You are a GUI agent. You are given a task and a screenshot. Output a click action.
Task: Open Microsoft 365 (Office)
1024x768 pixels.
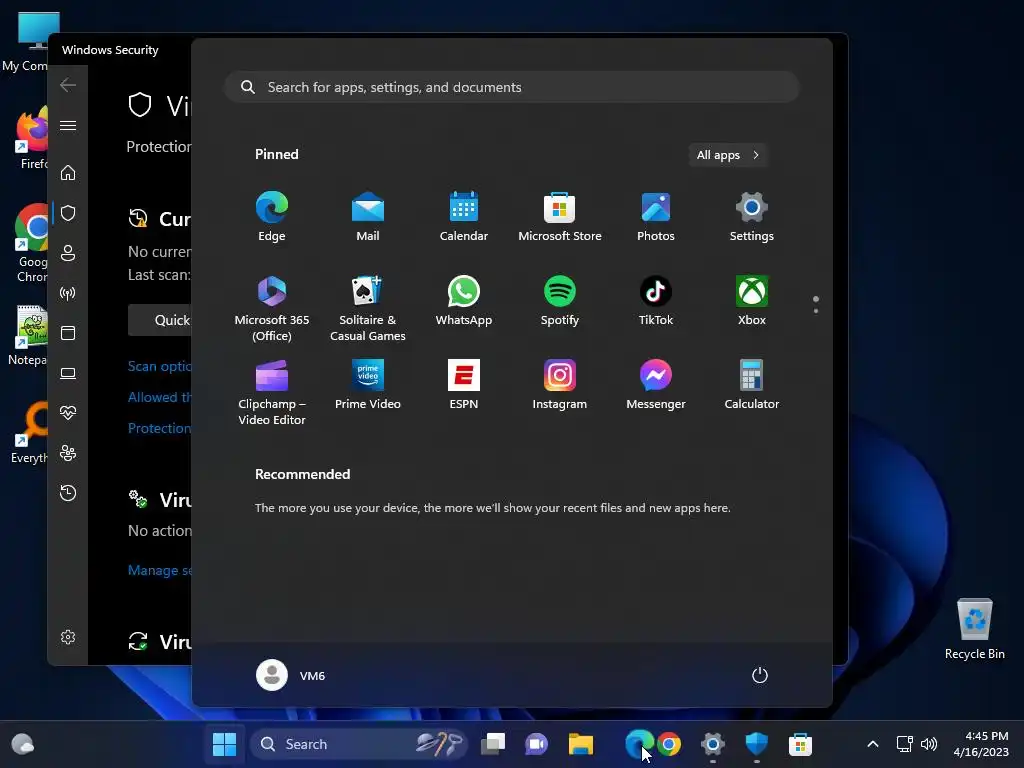[272, 308]
